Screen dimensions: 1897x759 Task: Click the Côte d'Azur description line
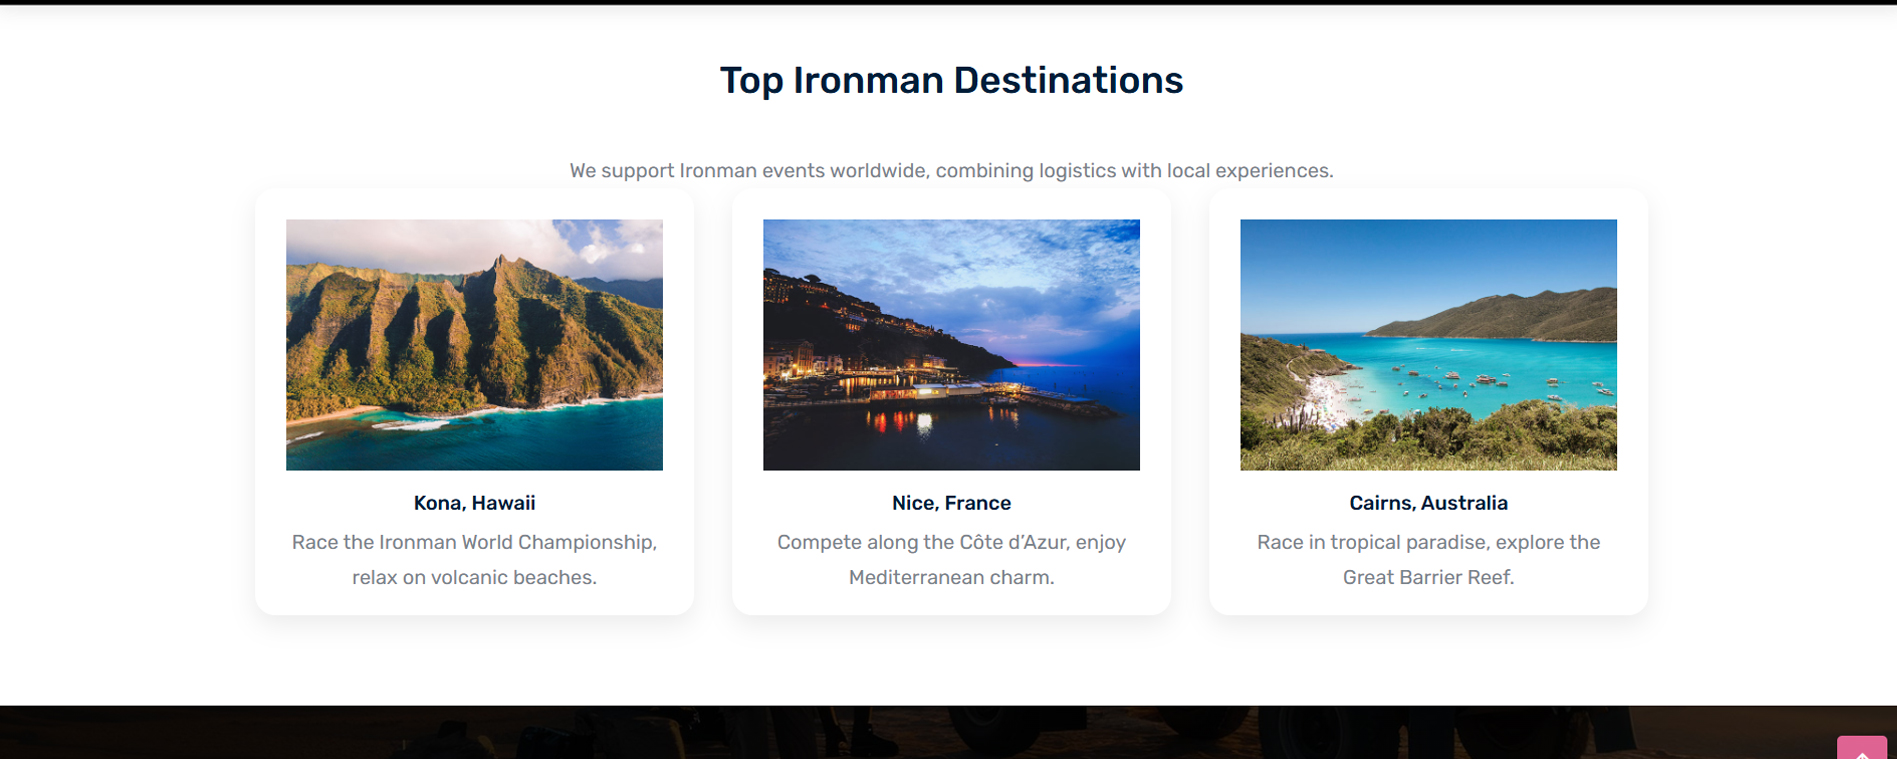(951, 542)
